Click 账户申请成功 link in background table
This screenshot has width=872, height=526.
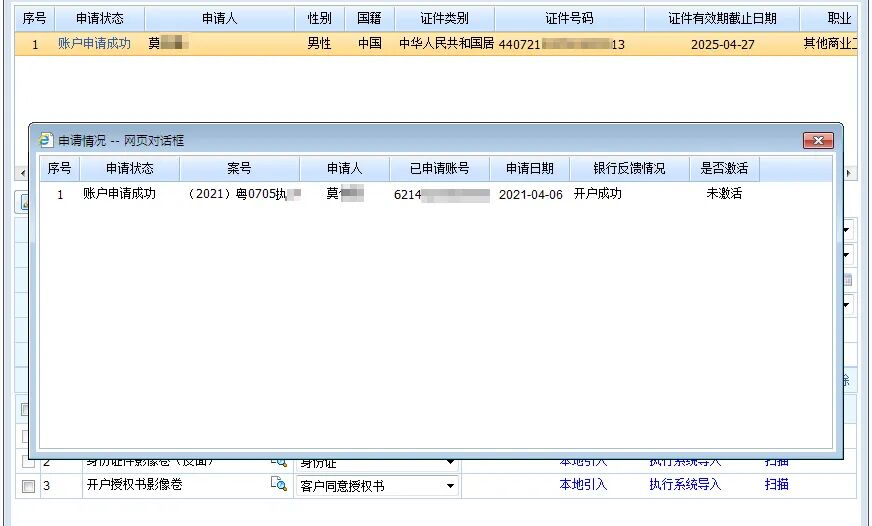pyautogui.click(x=94, y=43)
